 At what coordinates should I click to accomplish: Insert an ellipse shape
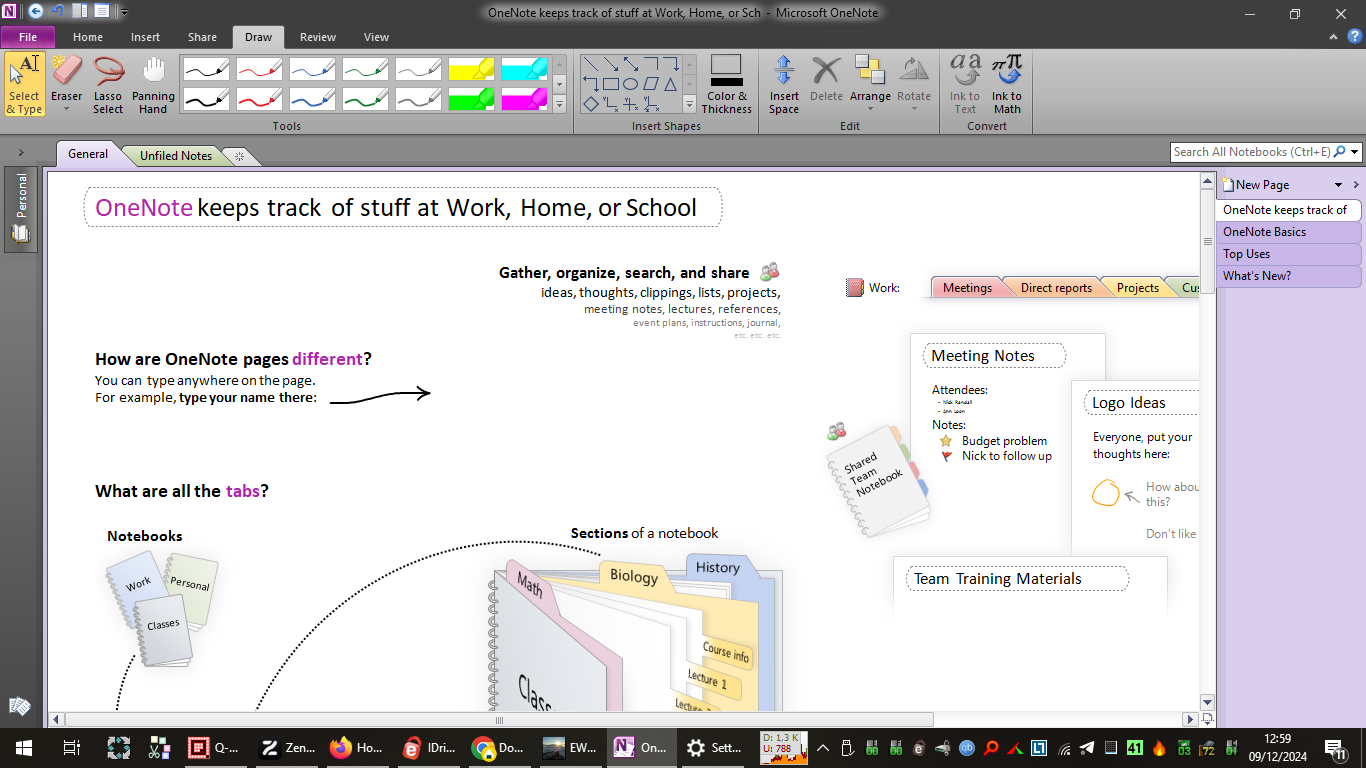click(x=630, y=84)
